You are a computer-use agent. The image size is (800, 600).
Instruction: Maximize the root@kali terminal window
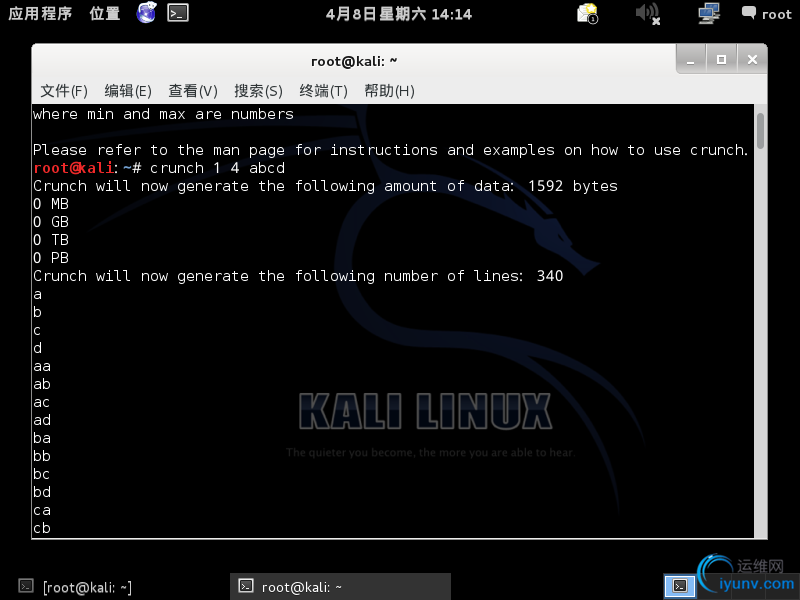721,60
